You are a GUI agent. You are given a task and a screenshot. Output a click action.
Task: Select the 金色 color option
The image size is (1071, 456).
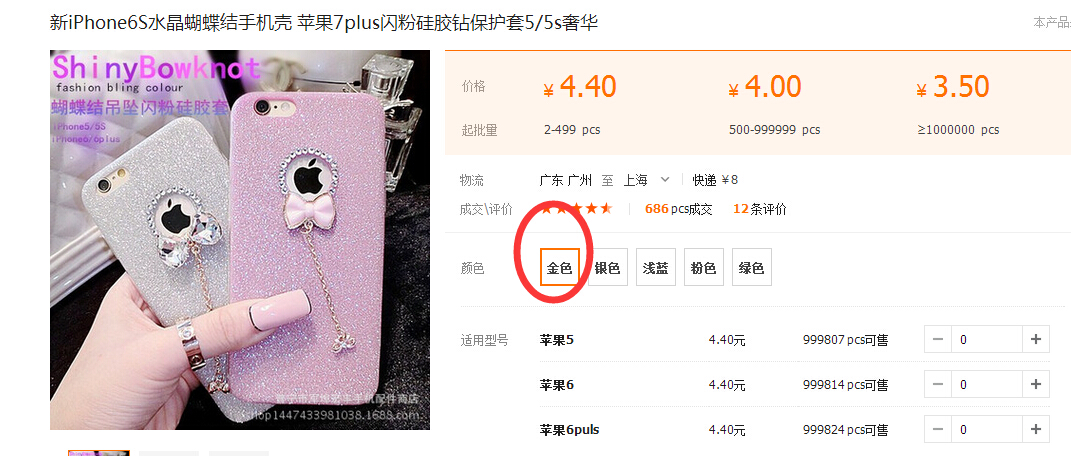559,267
